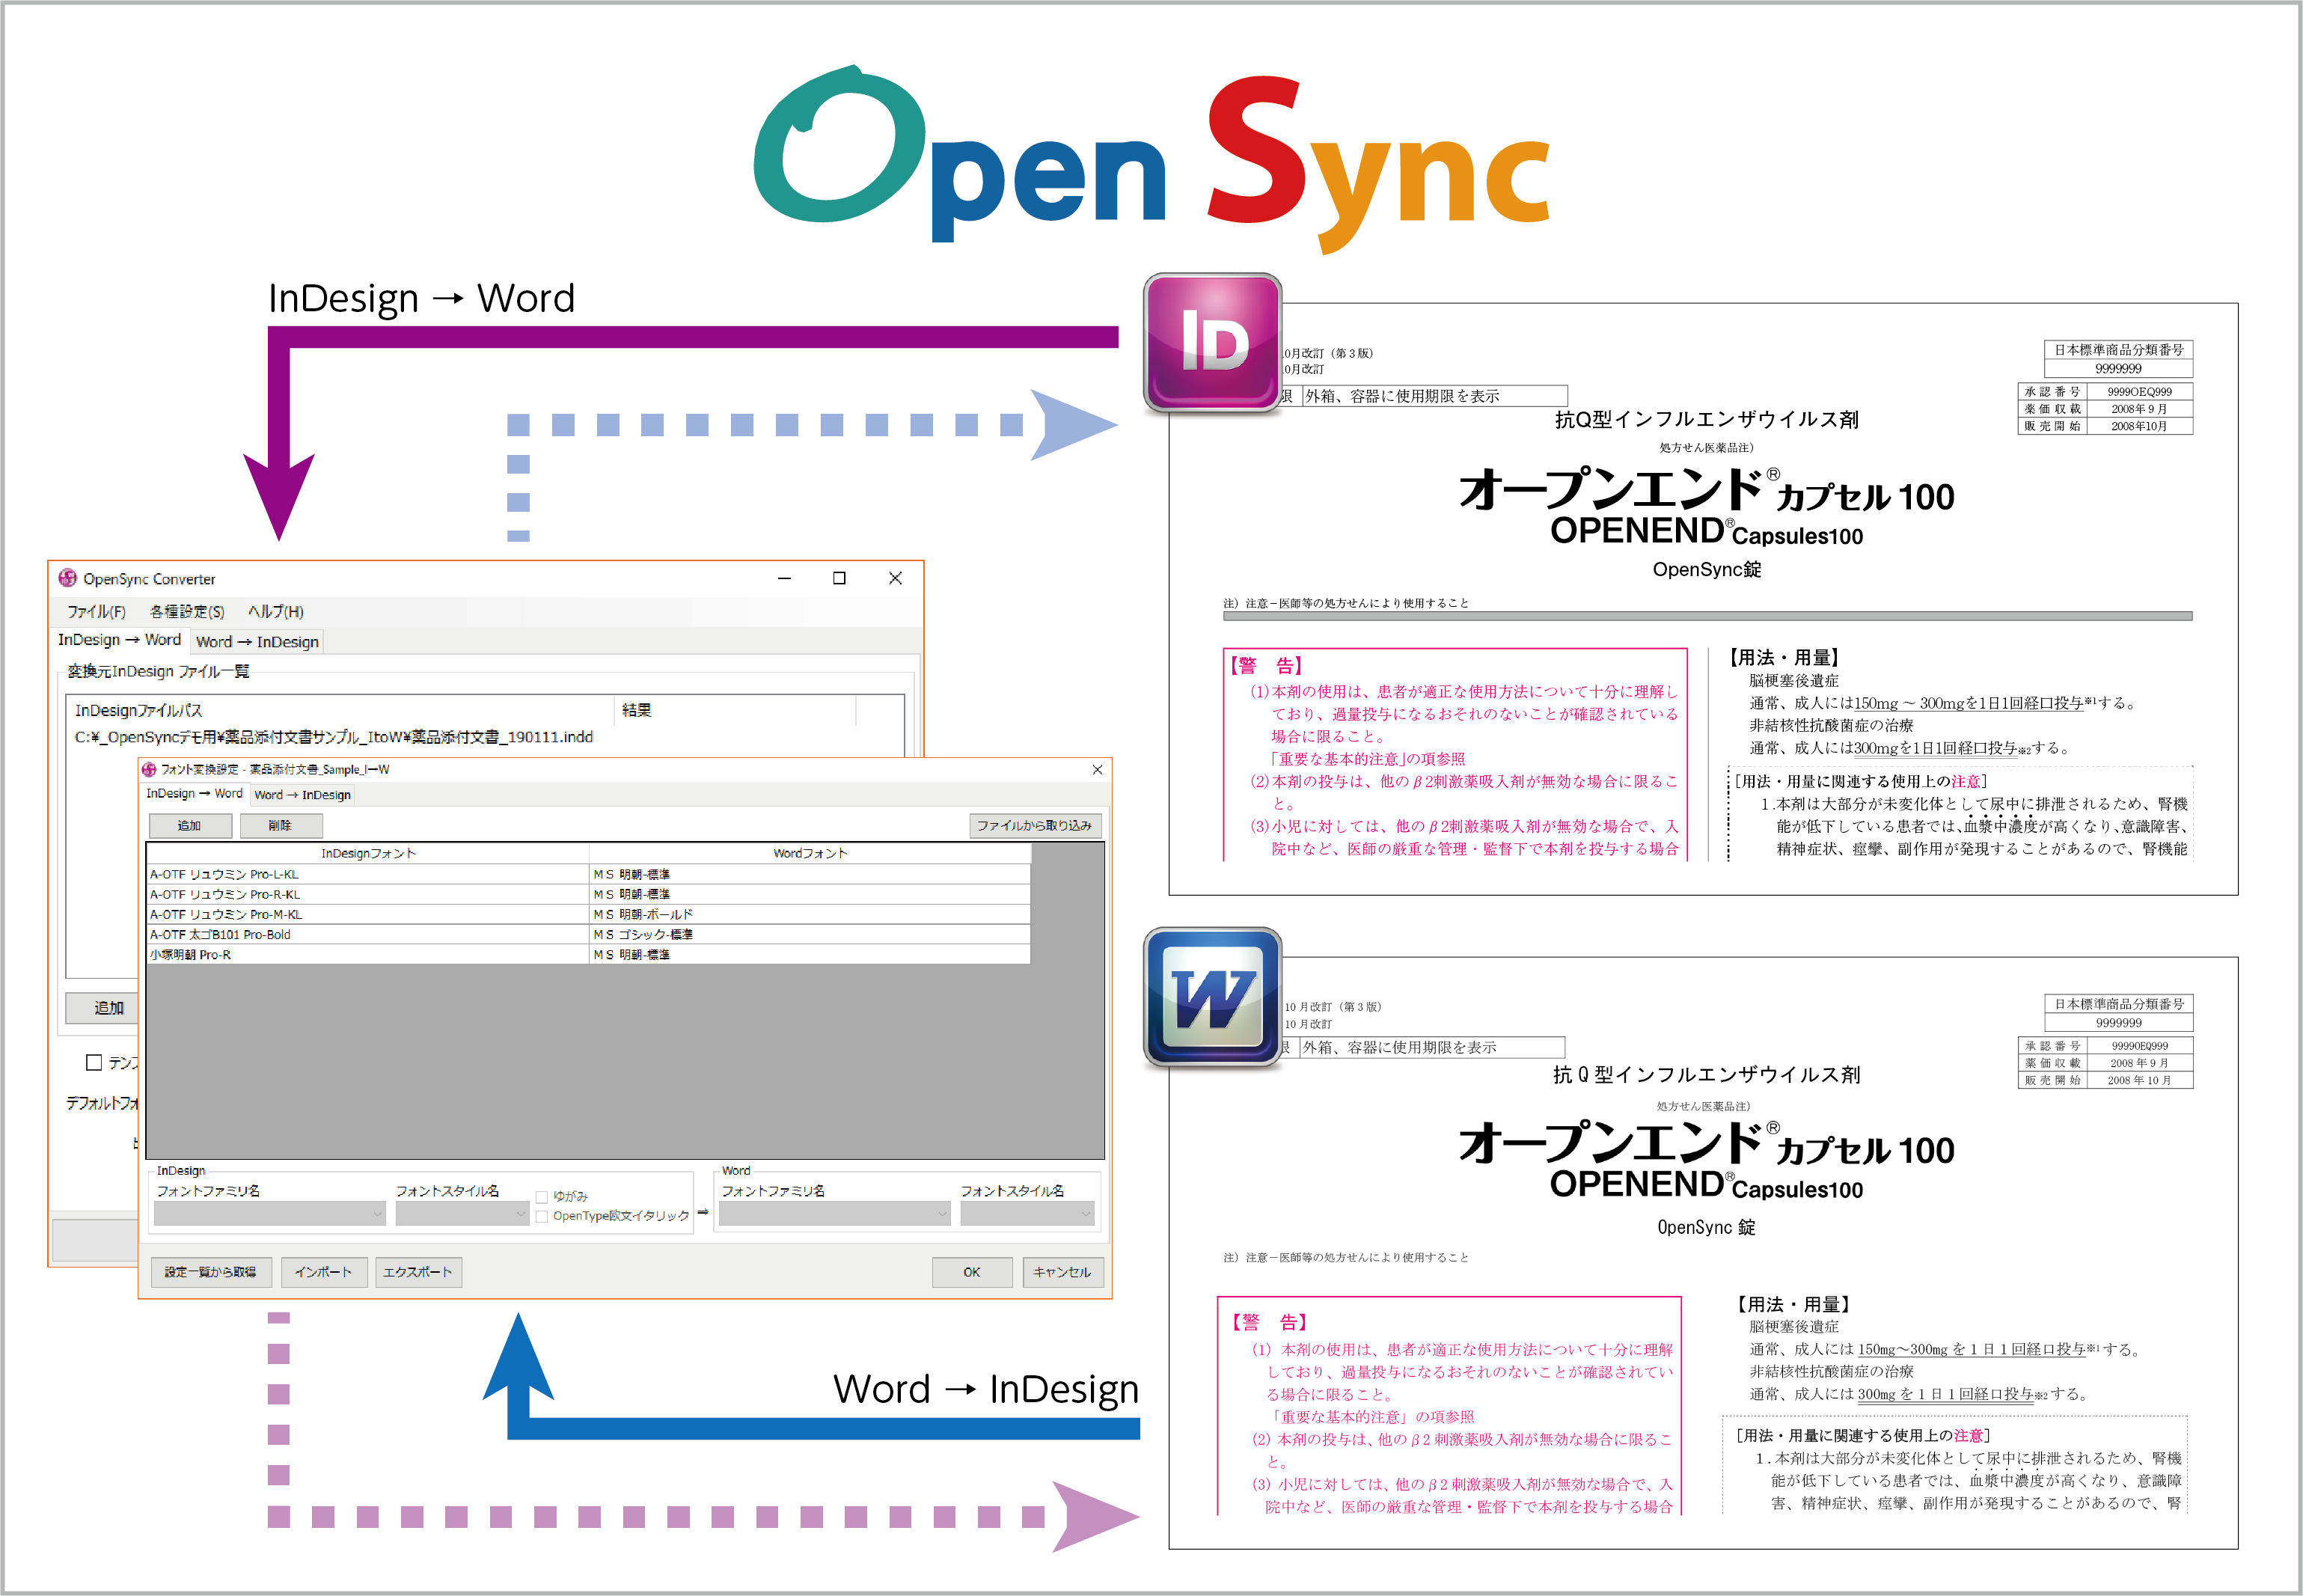Click the フォント変換設定 dialog title icon
Image resolution: width=2303 pixels, height=1596 pixels.
point(149,769)
